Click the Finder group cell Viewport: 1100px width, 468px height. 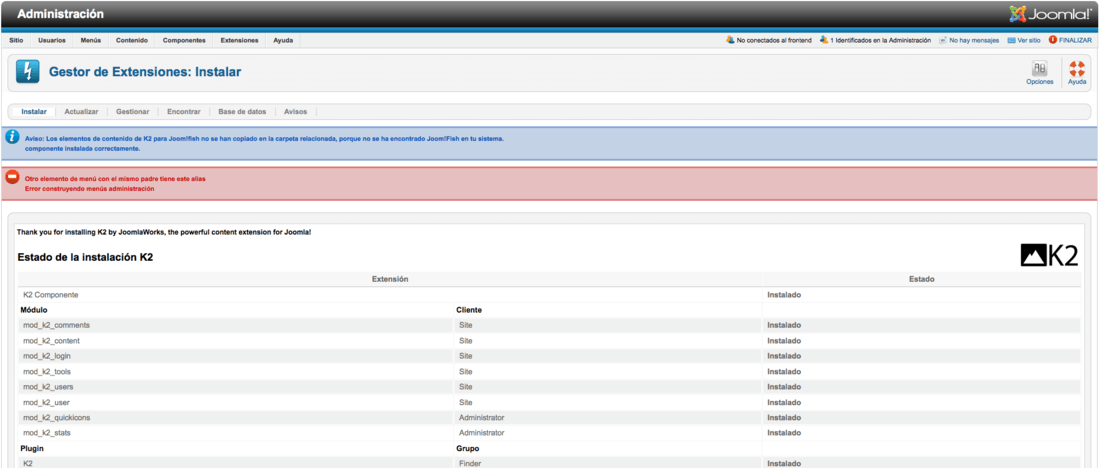470,464
